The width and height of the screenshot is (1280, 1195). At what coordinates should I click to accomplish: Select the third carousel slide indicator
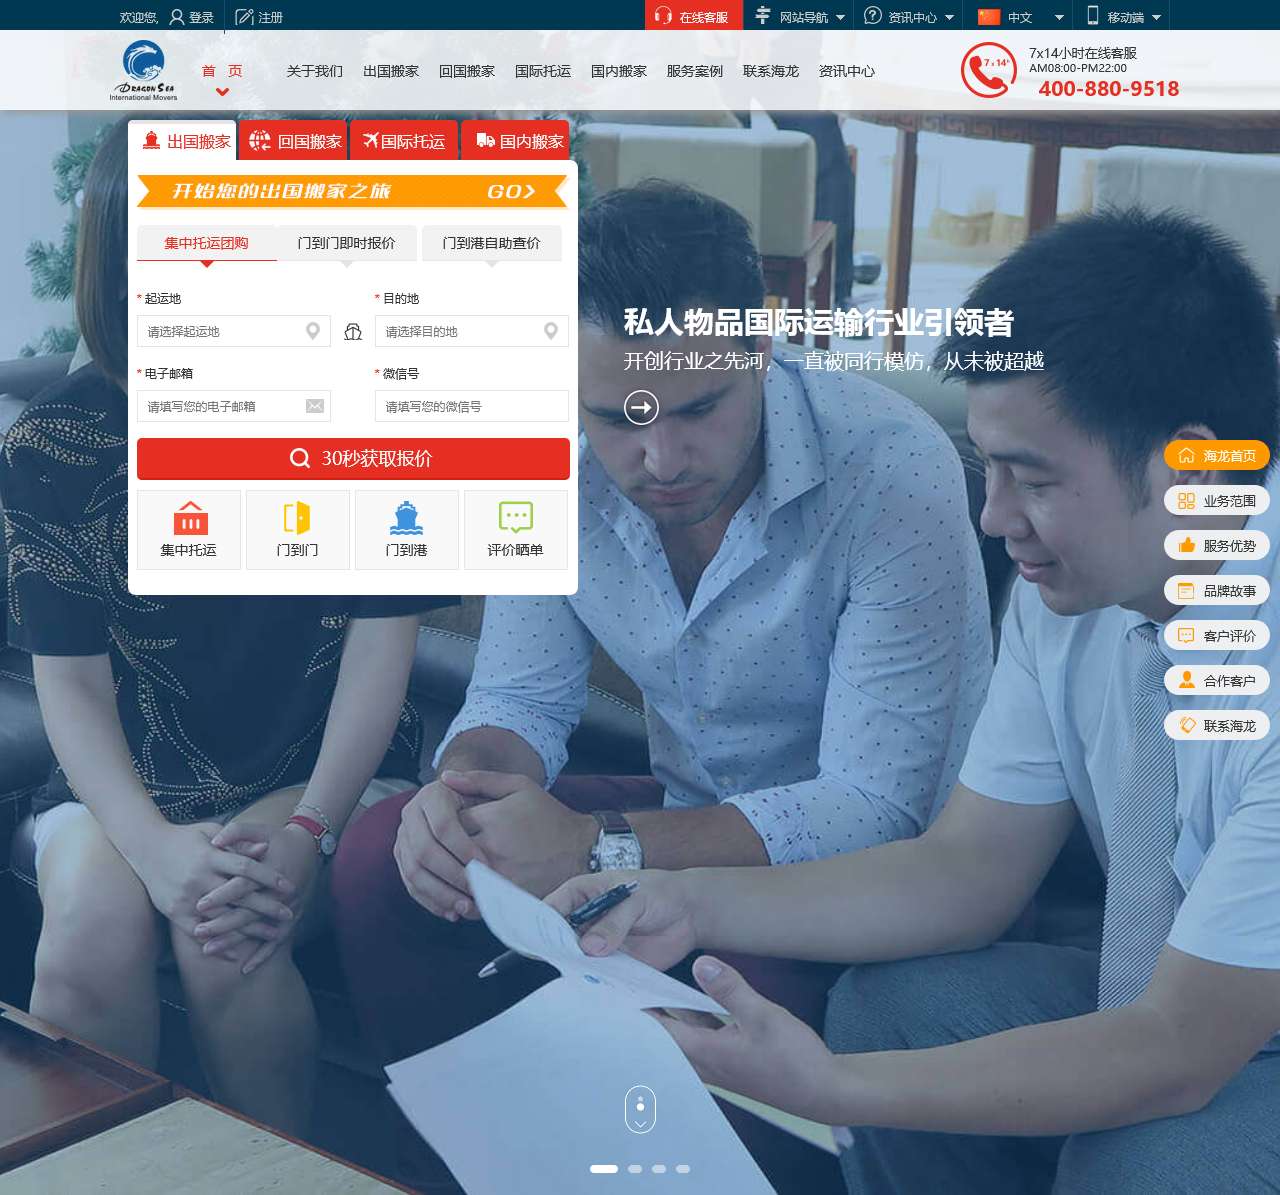659,1168
